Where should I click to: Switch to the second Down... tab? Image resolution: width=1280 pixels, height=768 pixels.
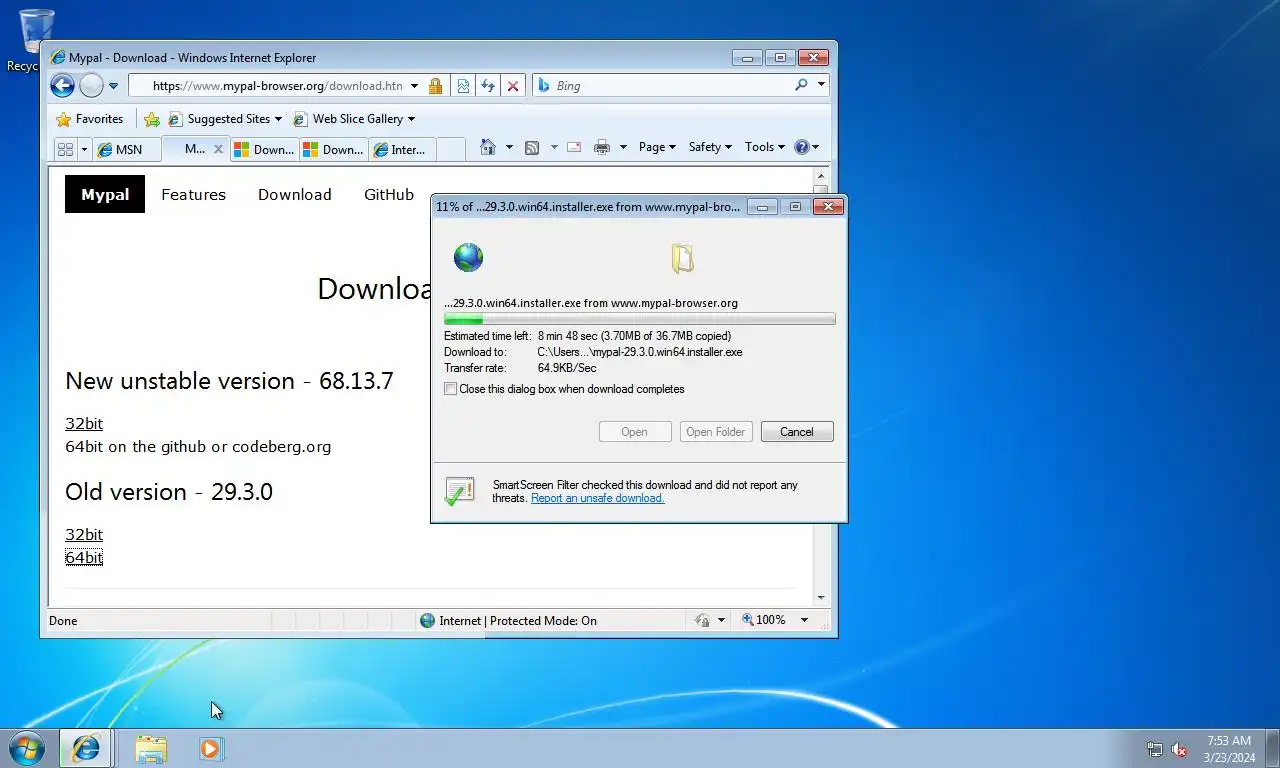click(x=333, y=149)
